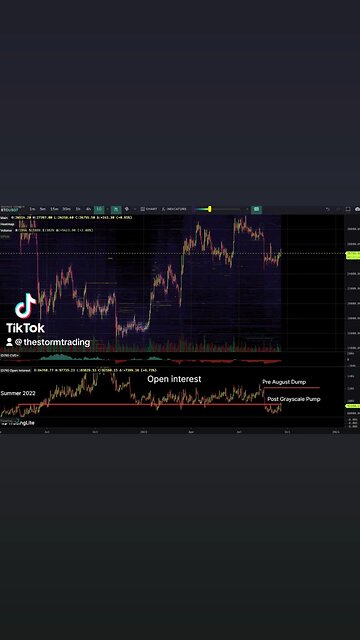Click the green candlestick chart type icon
Screen dimensions: 360x640
tap(116, 209)
